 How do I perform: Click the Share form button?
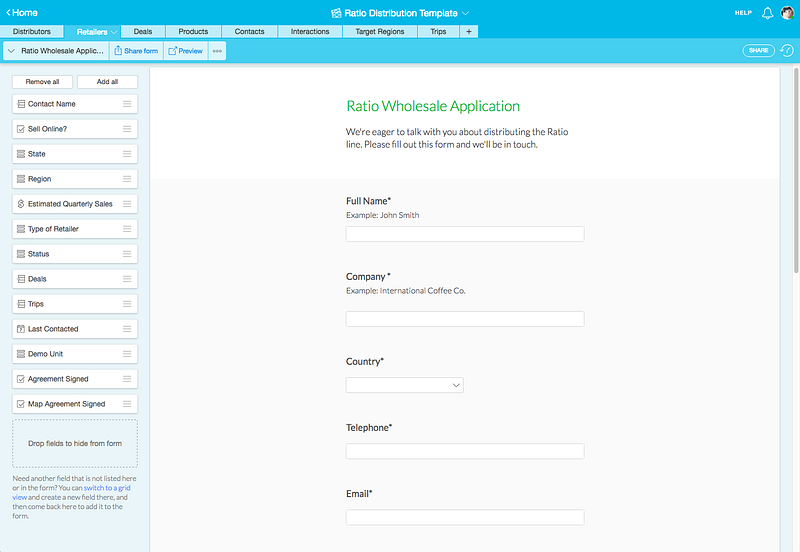(x=136, y=51)
